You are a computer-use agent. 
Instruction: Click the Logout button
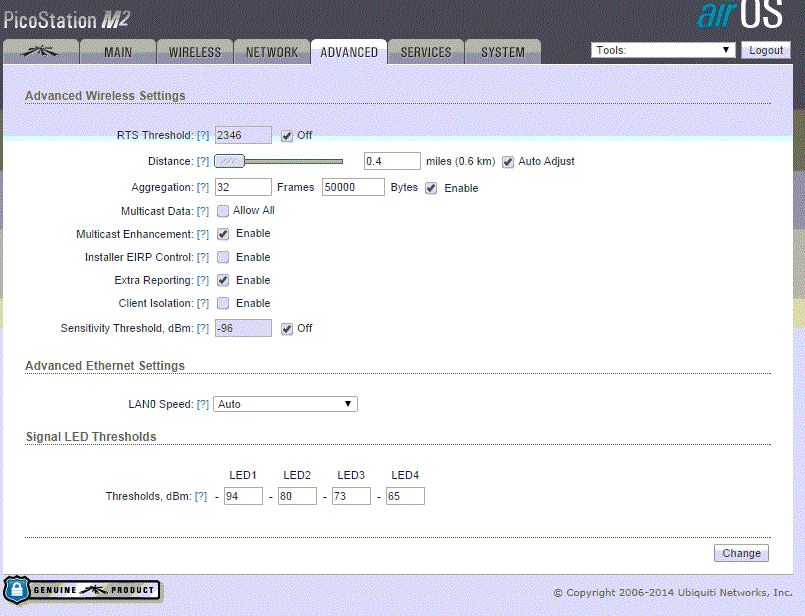coord(765,50)
